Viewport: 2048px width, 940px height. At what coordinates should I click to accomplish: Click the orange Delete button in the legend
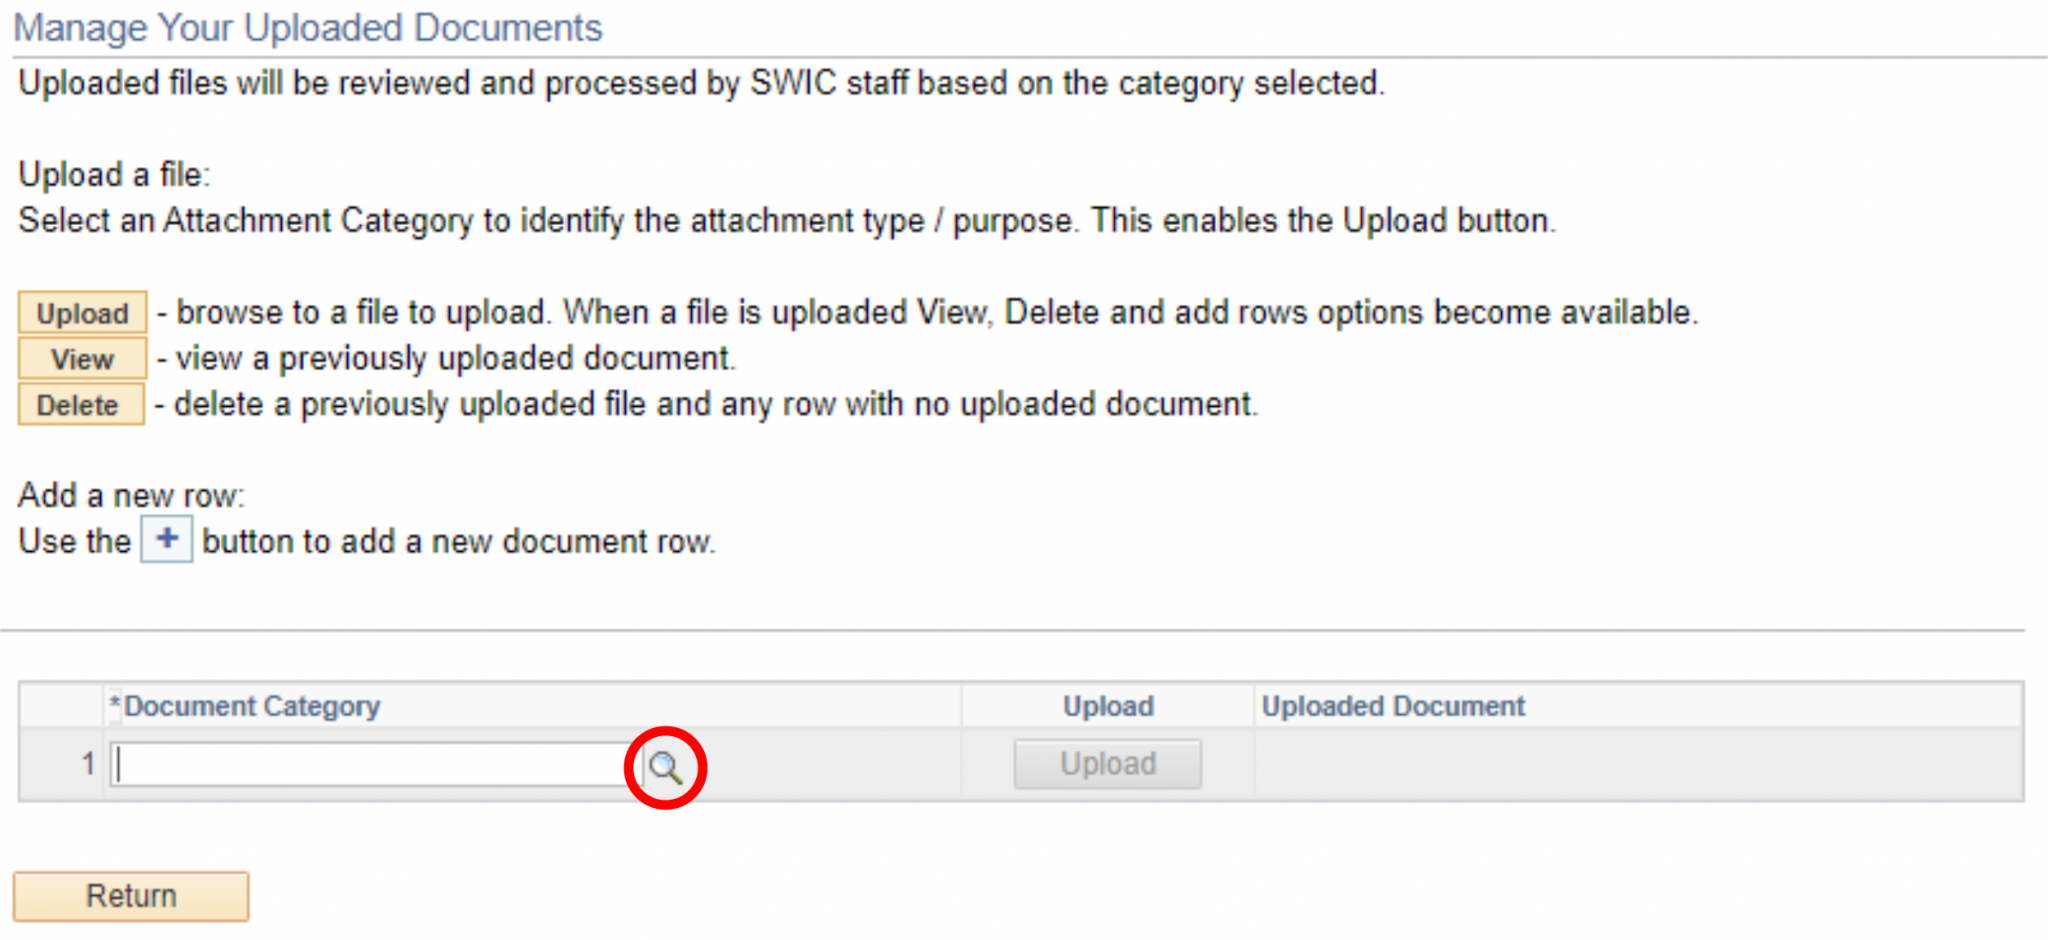click(80, 405)
